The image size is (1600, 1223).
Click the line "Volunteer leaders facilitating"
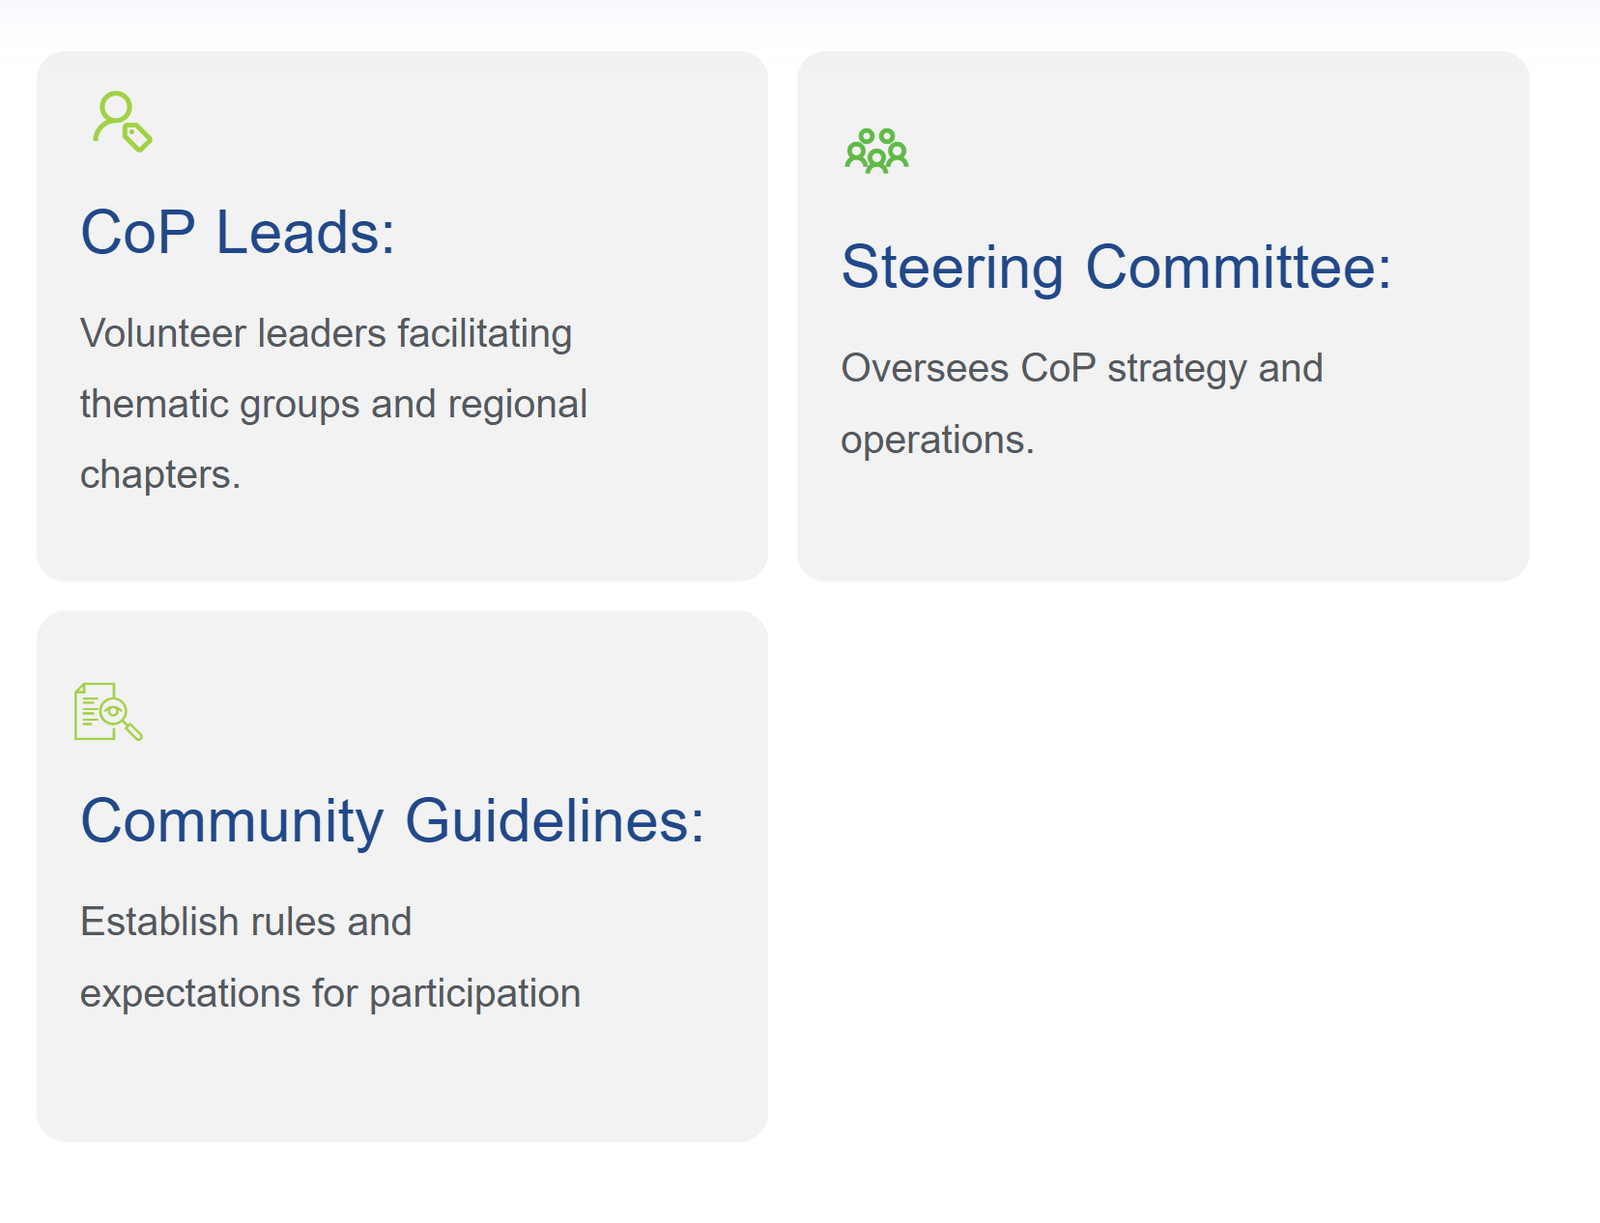coord(326,333)
